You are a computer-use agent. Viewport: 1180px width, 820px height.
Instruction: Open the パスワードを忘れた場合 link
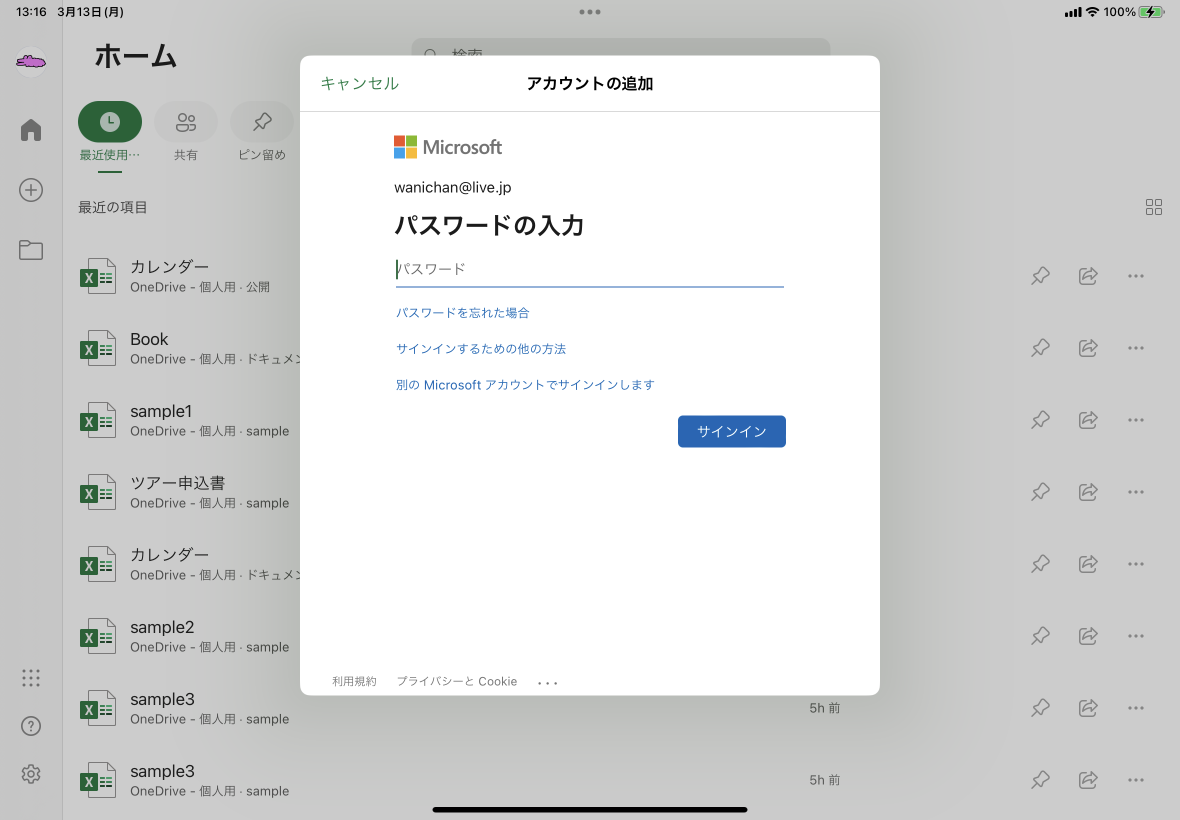462,312
